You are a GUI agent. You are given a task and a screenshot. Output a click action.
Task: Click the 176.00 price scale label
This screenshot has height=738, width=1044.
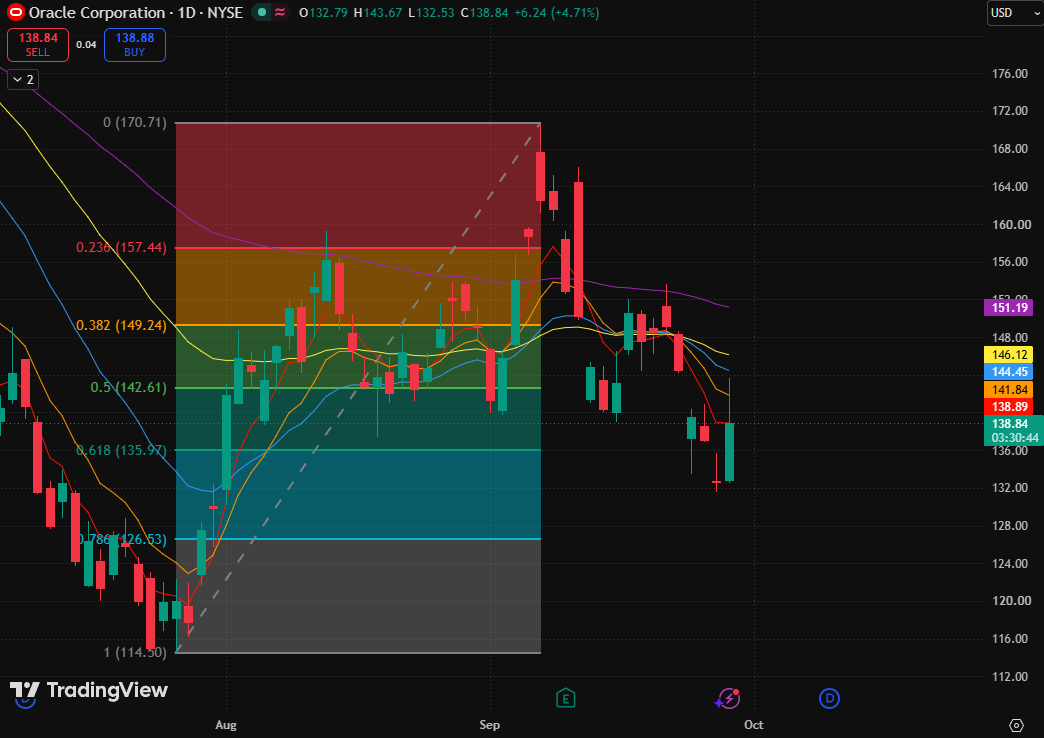pos(1009,73)
